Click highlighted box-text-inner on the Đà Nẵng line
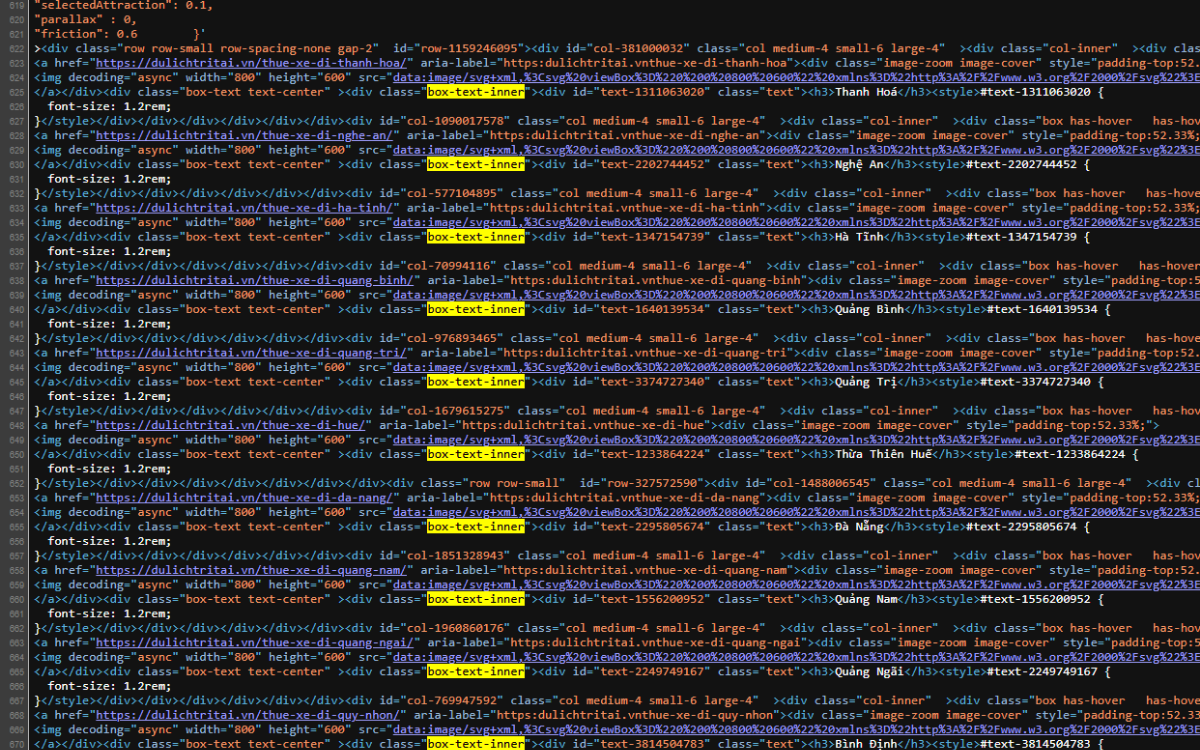This screenshot has height=750, width=1200. pyautogui.click(x=476, y=527)
